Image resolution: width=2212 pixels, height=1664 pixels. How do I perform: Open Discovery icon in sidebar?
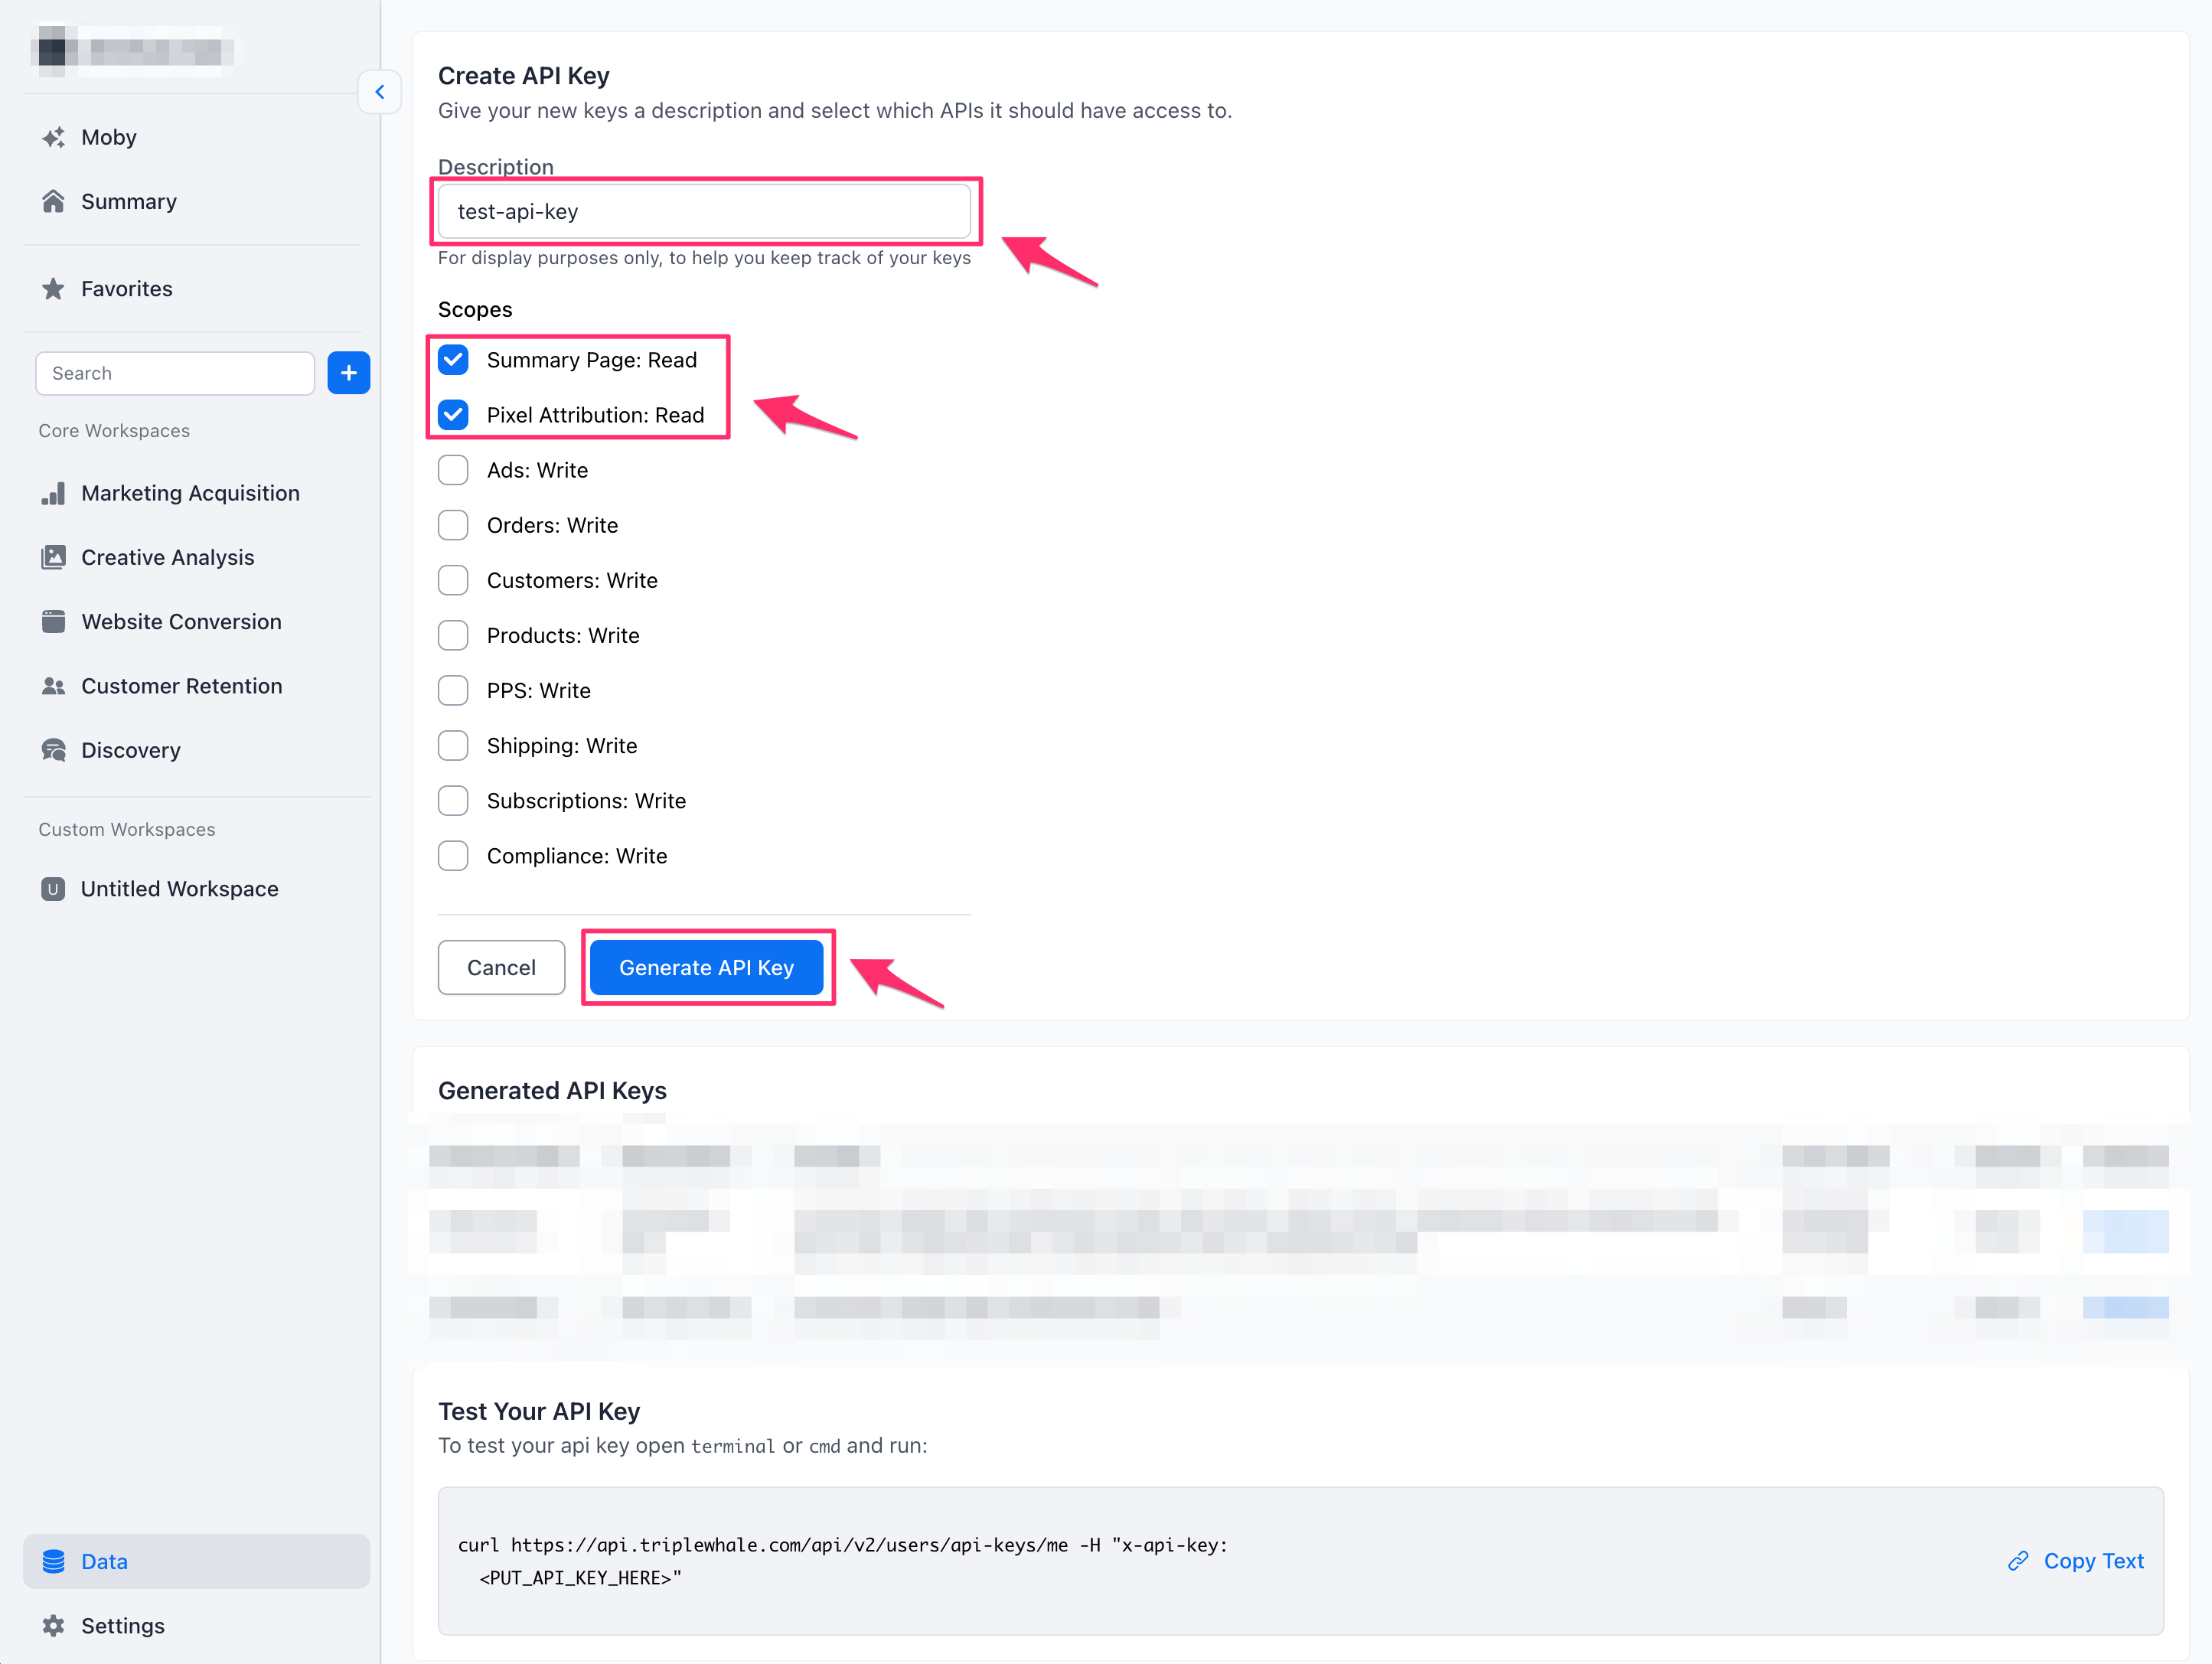coord(54,750)
